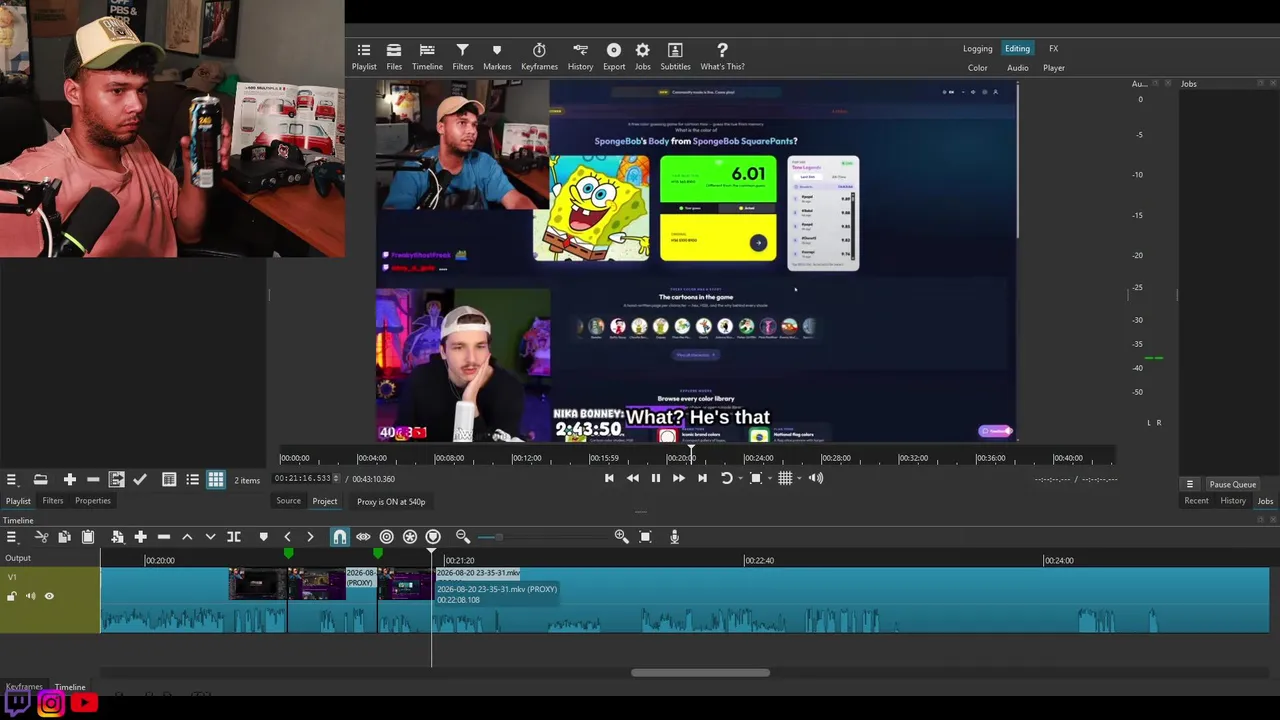Switch to the Logging layout
This screenshot has width=1280, height=720.
pos(978,49)
